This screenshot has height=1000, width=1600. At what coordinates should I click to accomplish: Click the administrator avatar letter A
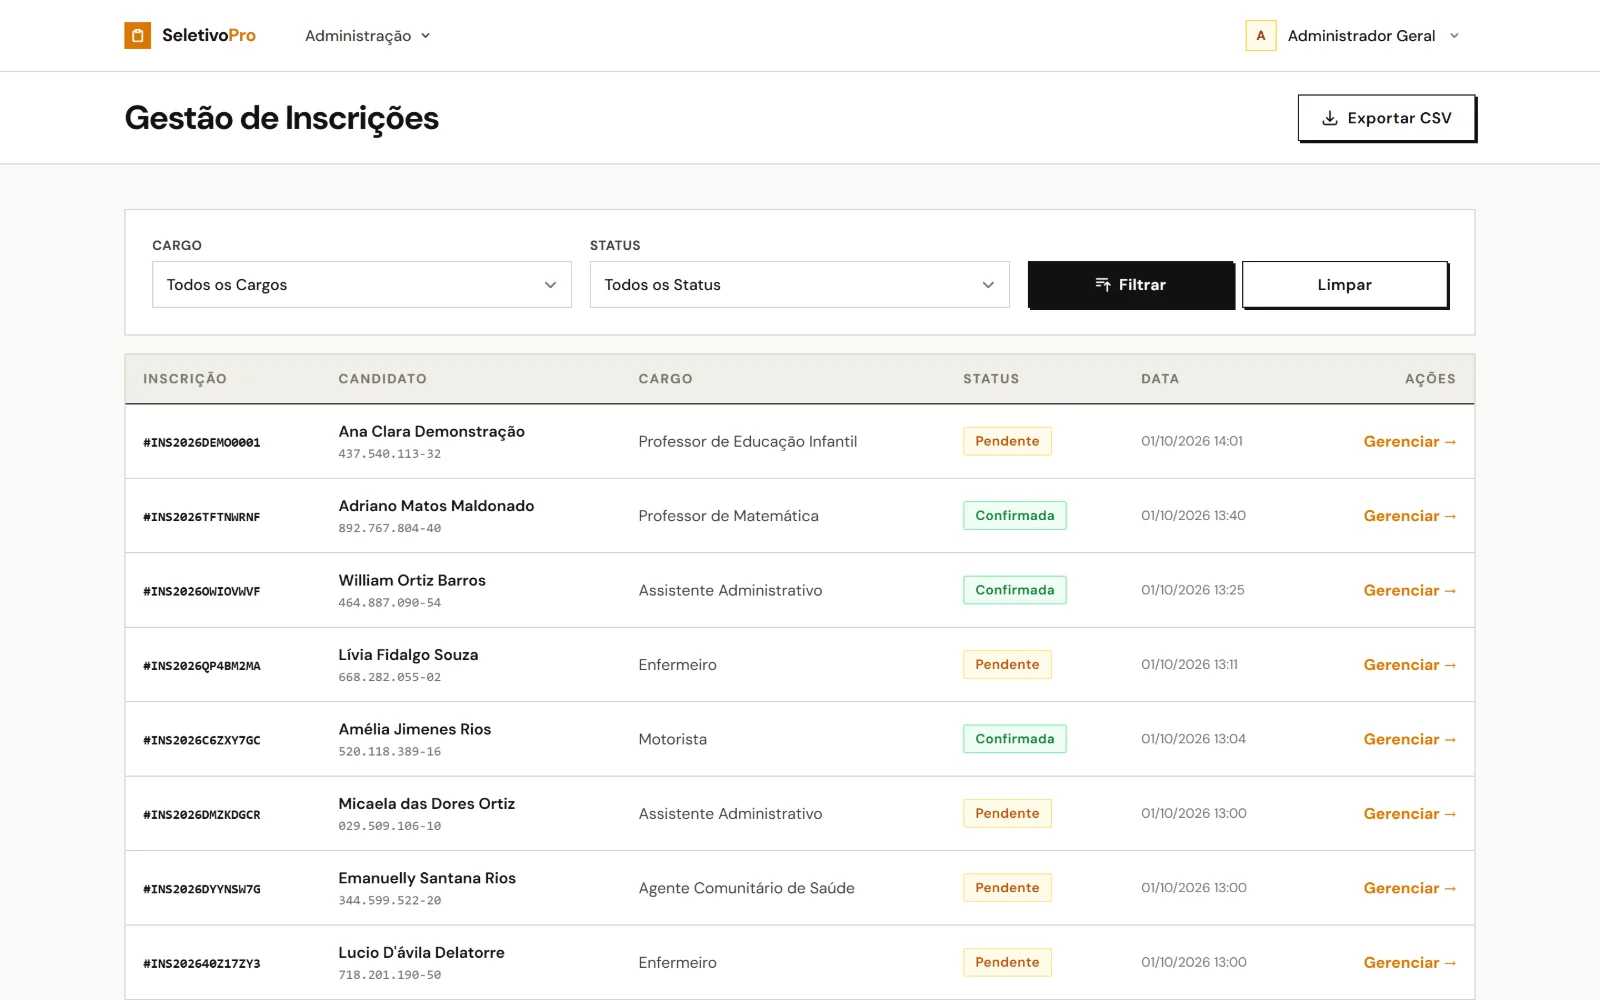tap(1260, 36)
